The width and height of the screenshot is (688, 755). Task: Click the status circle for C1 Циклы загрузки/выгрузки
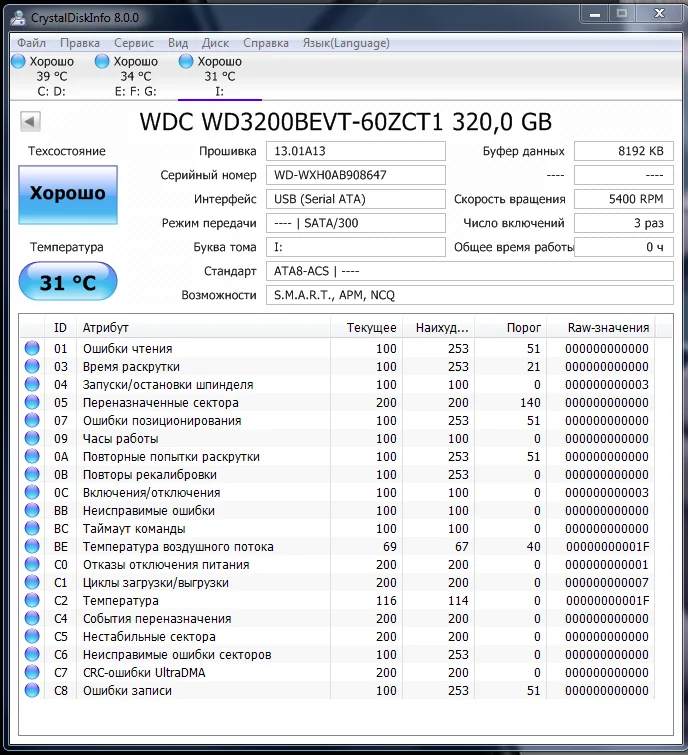click(x=32, y=582)
